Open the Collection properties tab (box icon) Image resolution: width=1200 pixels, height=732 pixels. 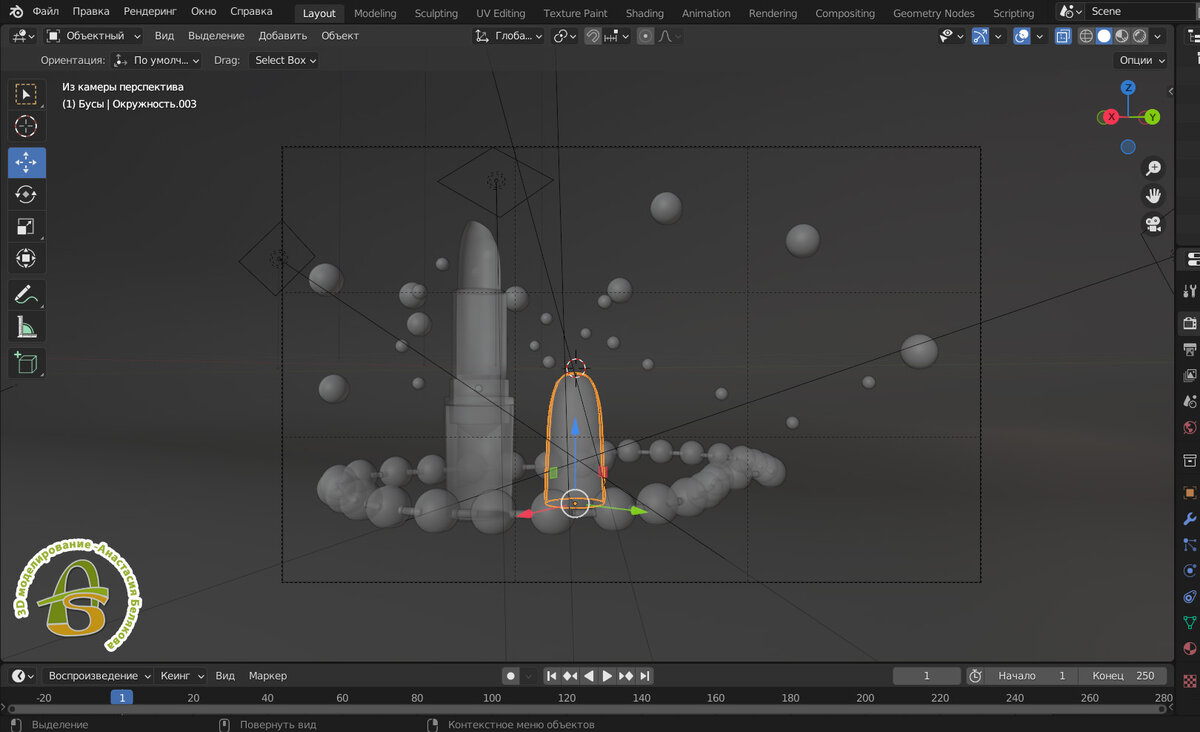point(1190,461)
